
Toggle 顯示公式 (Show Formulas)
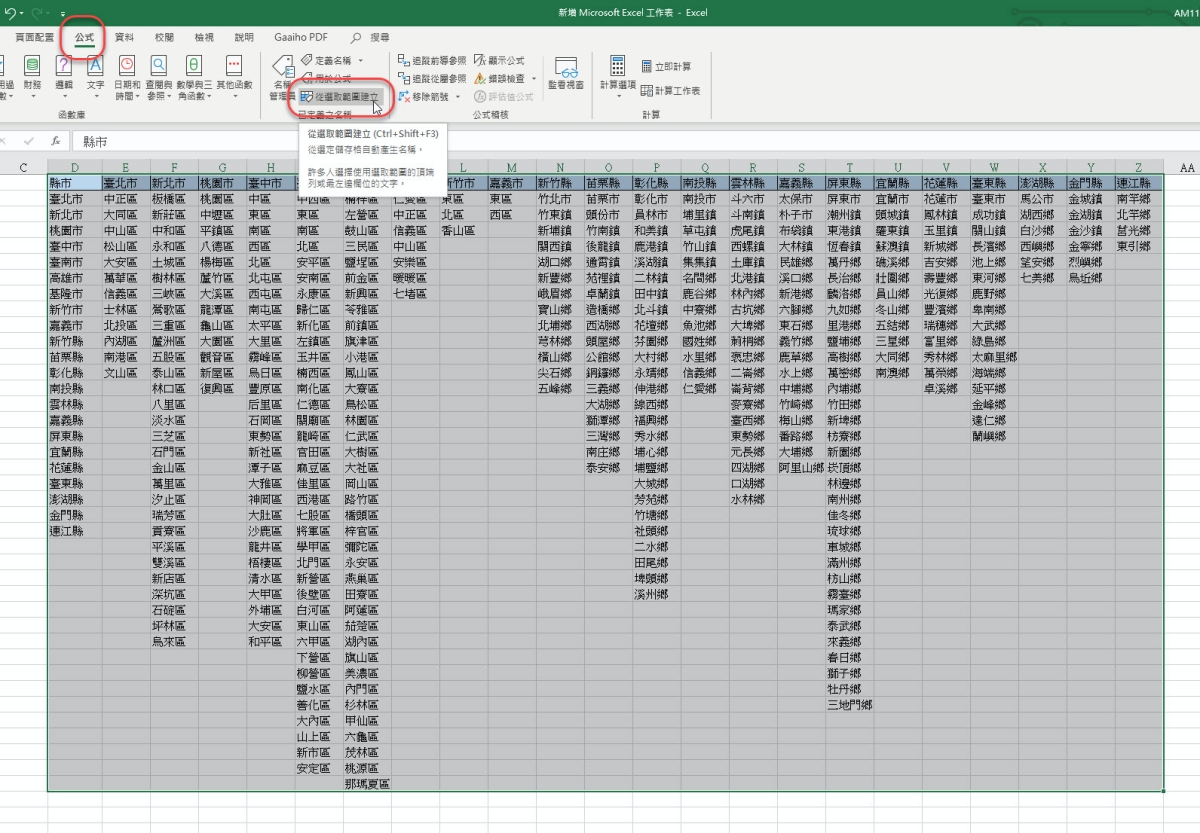pyautogui.click(x=498, y=60)
